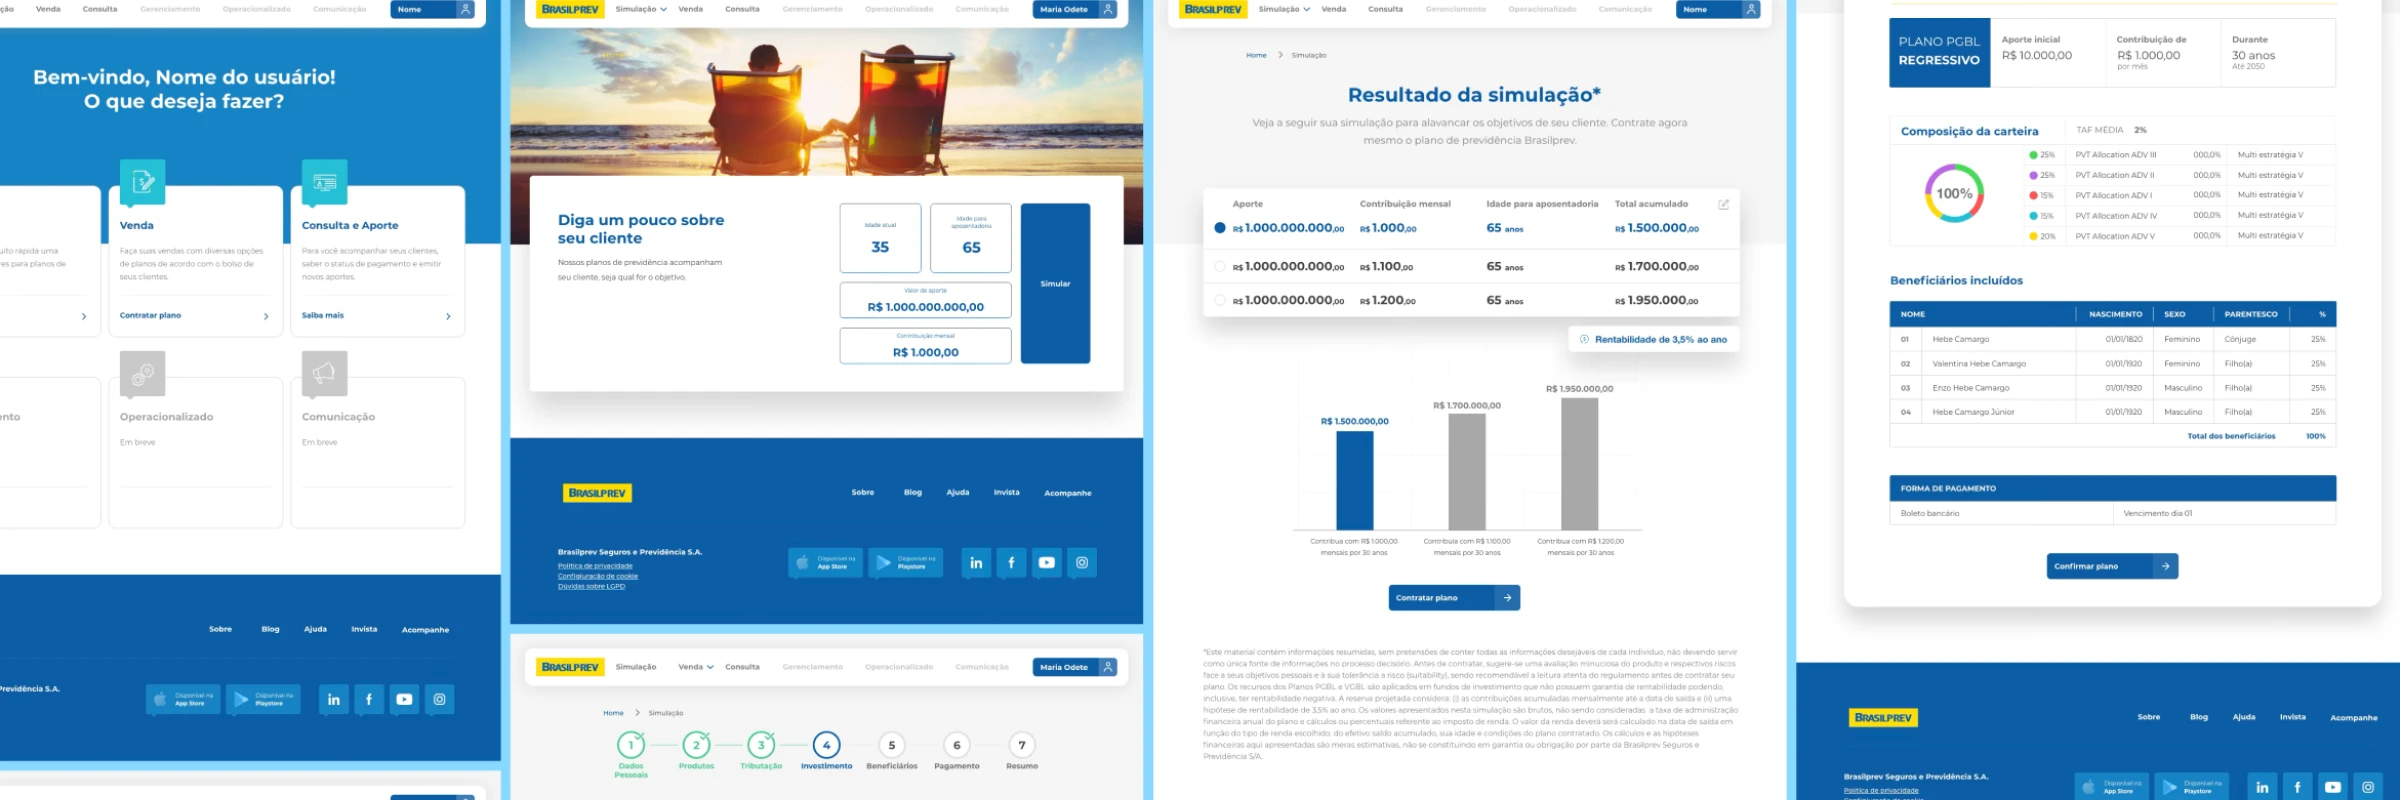
Task: Open YouTube icon in simulation form footer
Action: 1046,563
